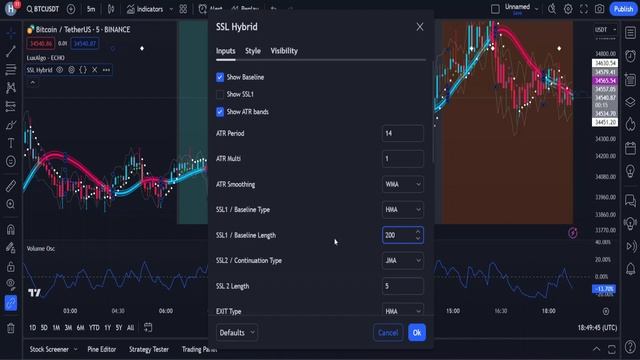Open the Defaults dropdown
This screenshot has height=360, width=640.
pyautogui.click(x=237, y=333)
